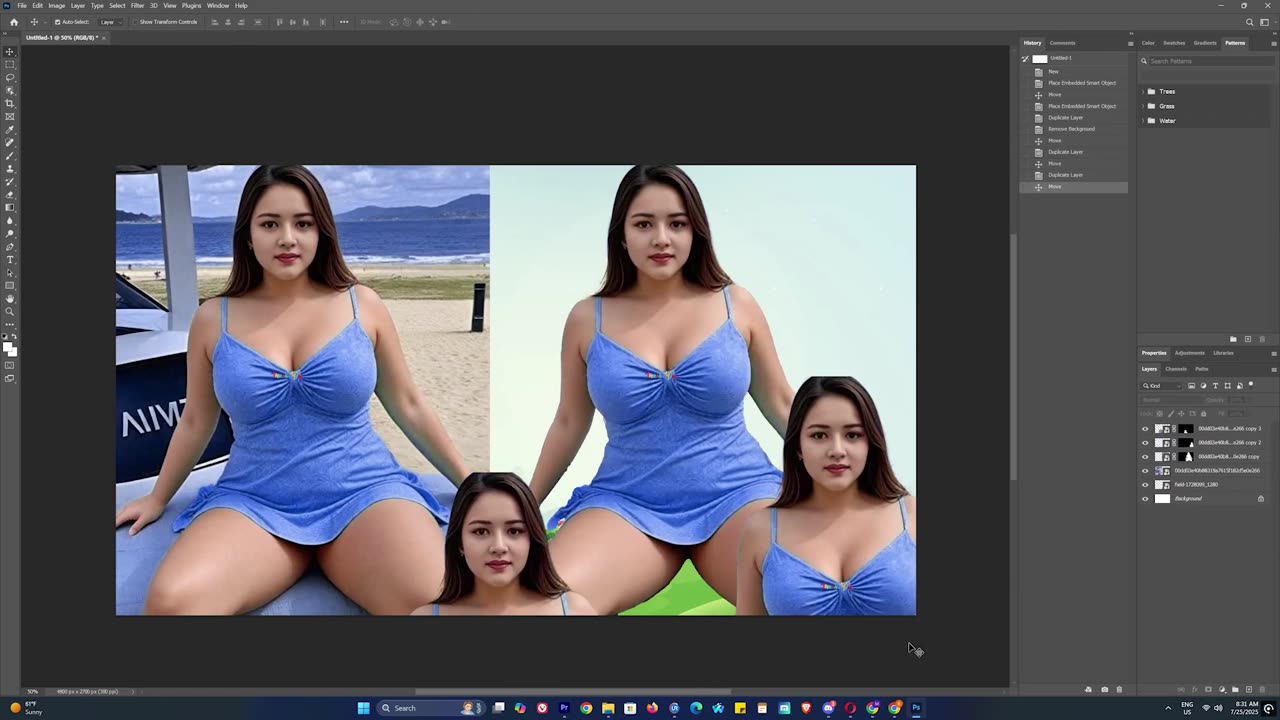Select the Crop tool
Image resolution: width=1280 pixels, height=720 pixels.
[10, 104]
